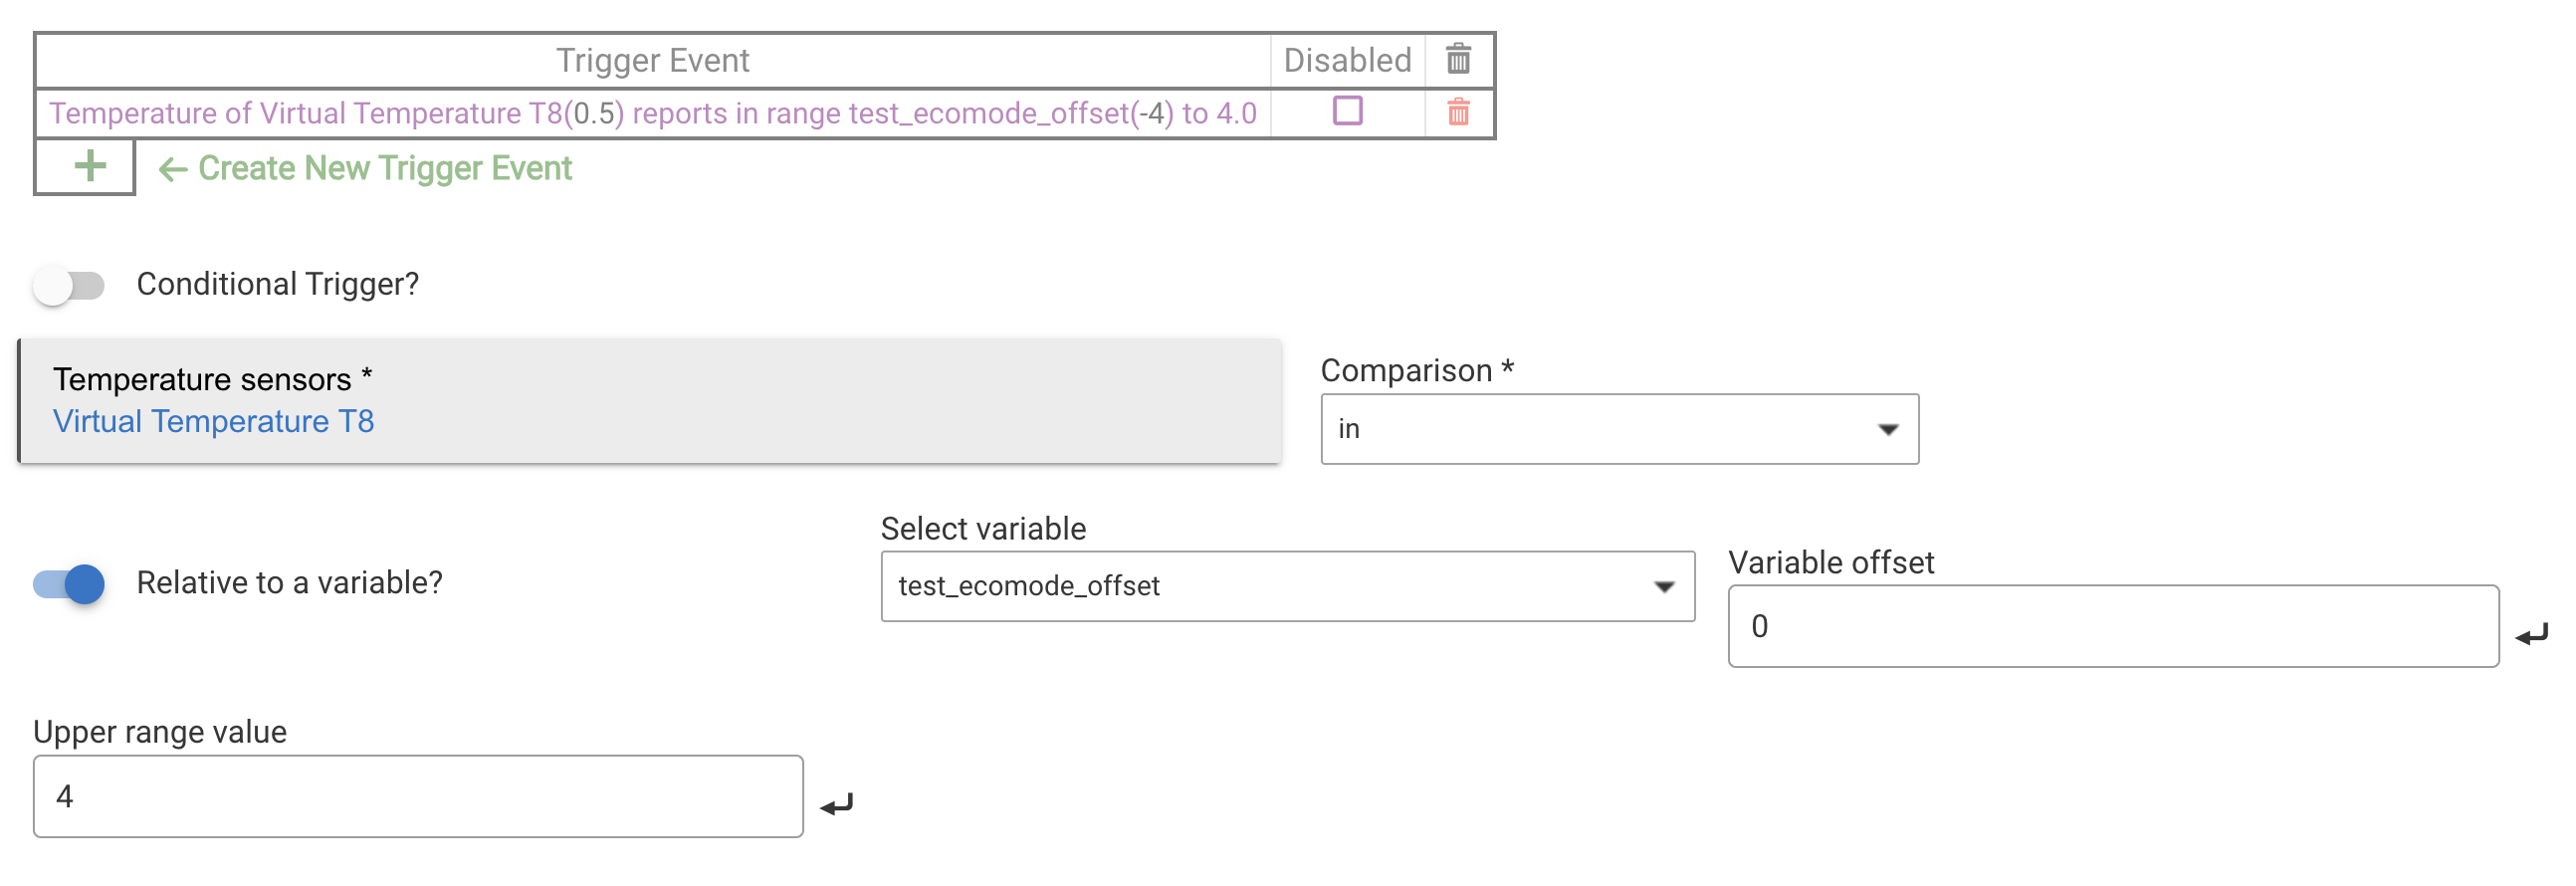The image size is (2576, 886).
Task: Click the Trigger Event column header
Action: (x=652, y=60)
